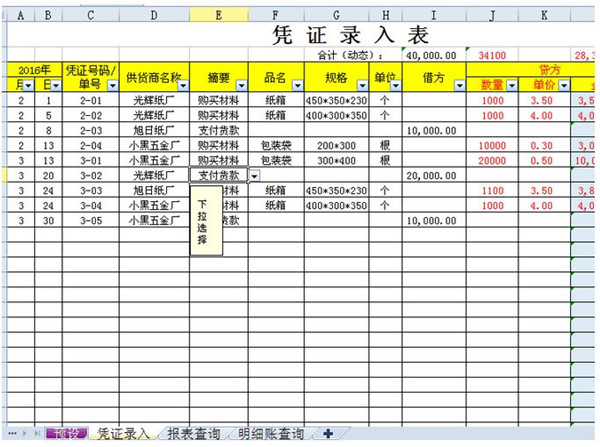Screen dimensions: 600x447
Task: Click the 凭证录入表 title cell
Action: point(350,35)
